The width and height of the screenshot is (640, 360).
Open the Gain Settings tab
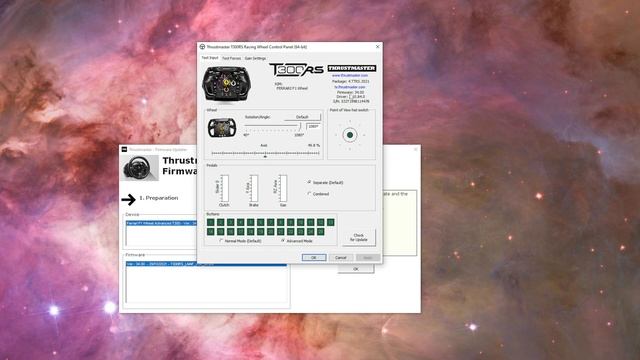pyautogui.click(x=255, y=58)
